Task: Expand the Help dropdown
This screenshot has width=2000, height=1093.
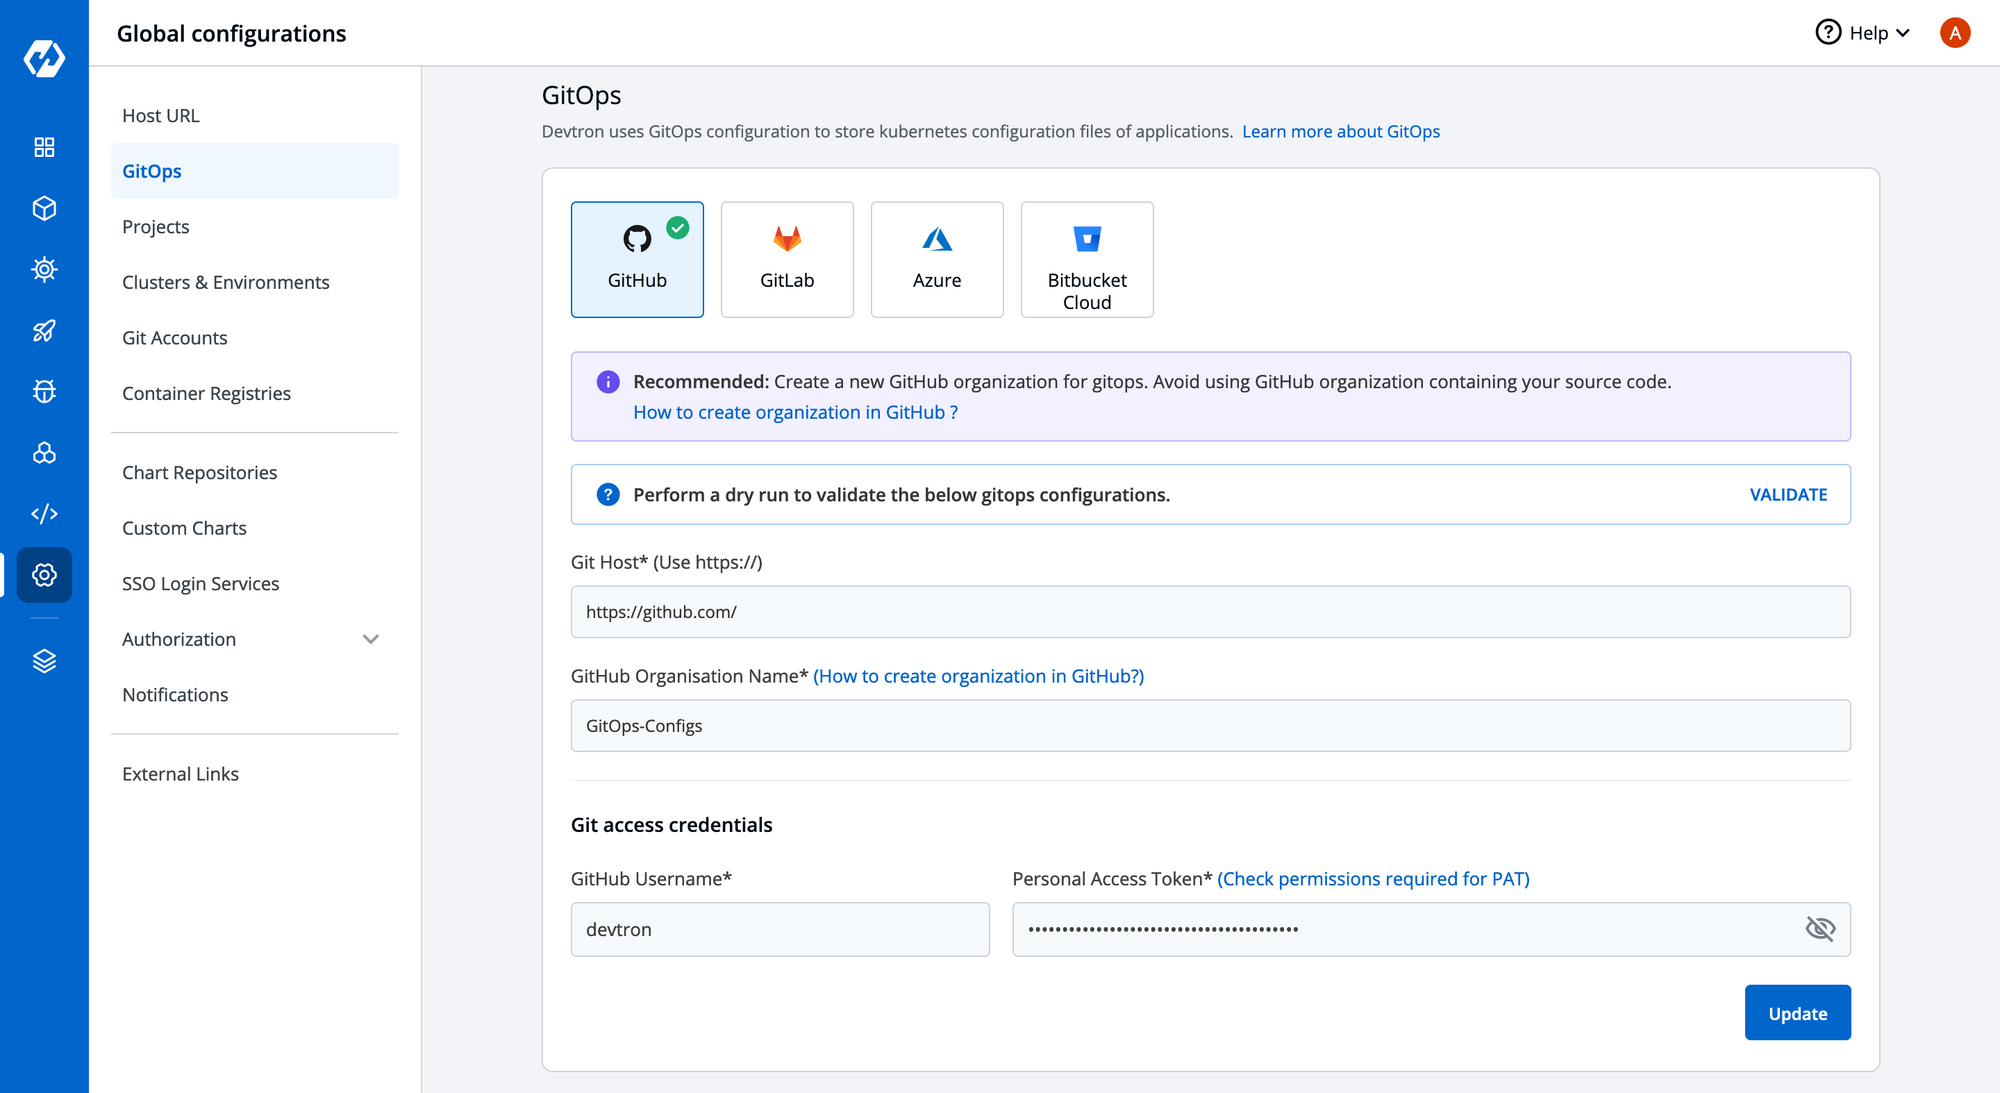Action: tap(1864, 32)
